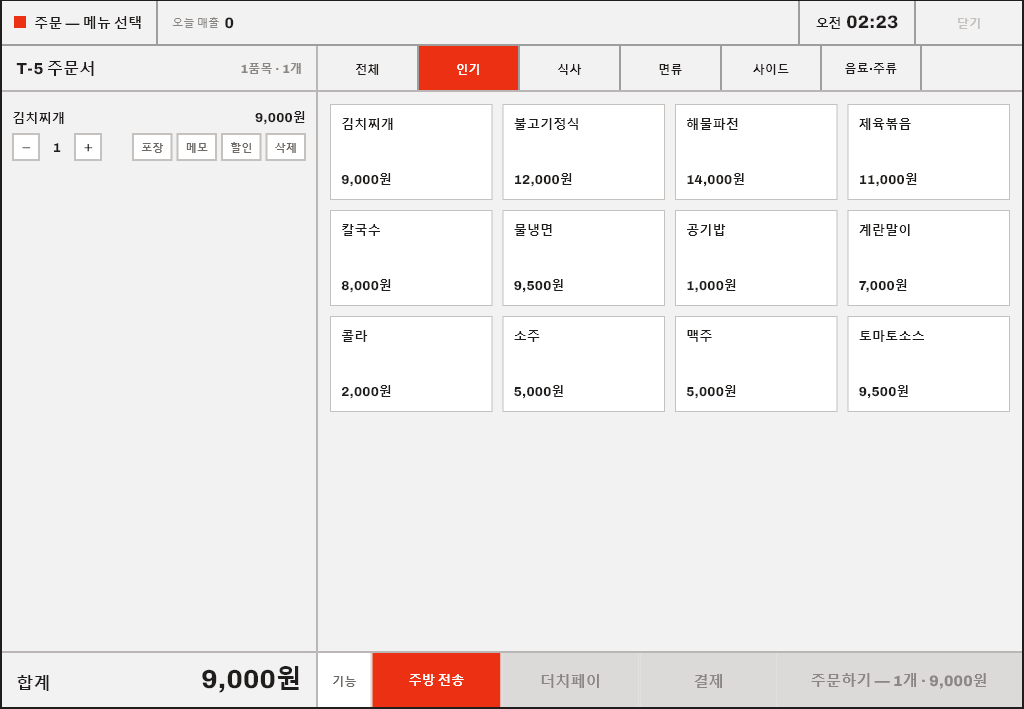Select the 해물파전 menu card
The width and height of the screenshot is (1024, 709).
pyautogui.click(x=756, y=152)
